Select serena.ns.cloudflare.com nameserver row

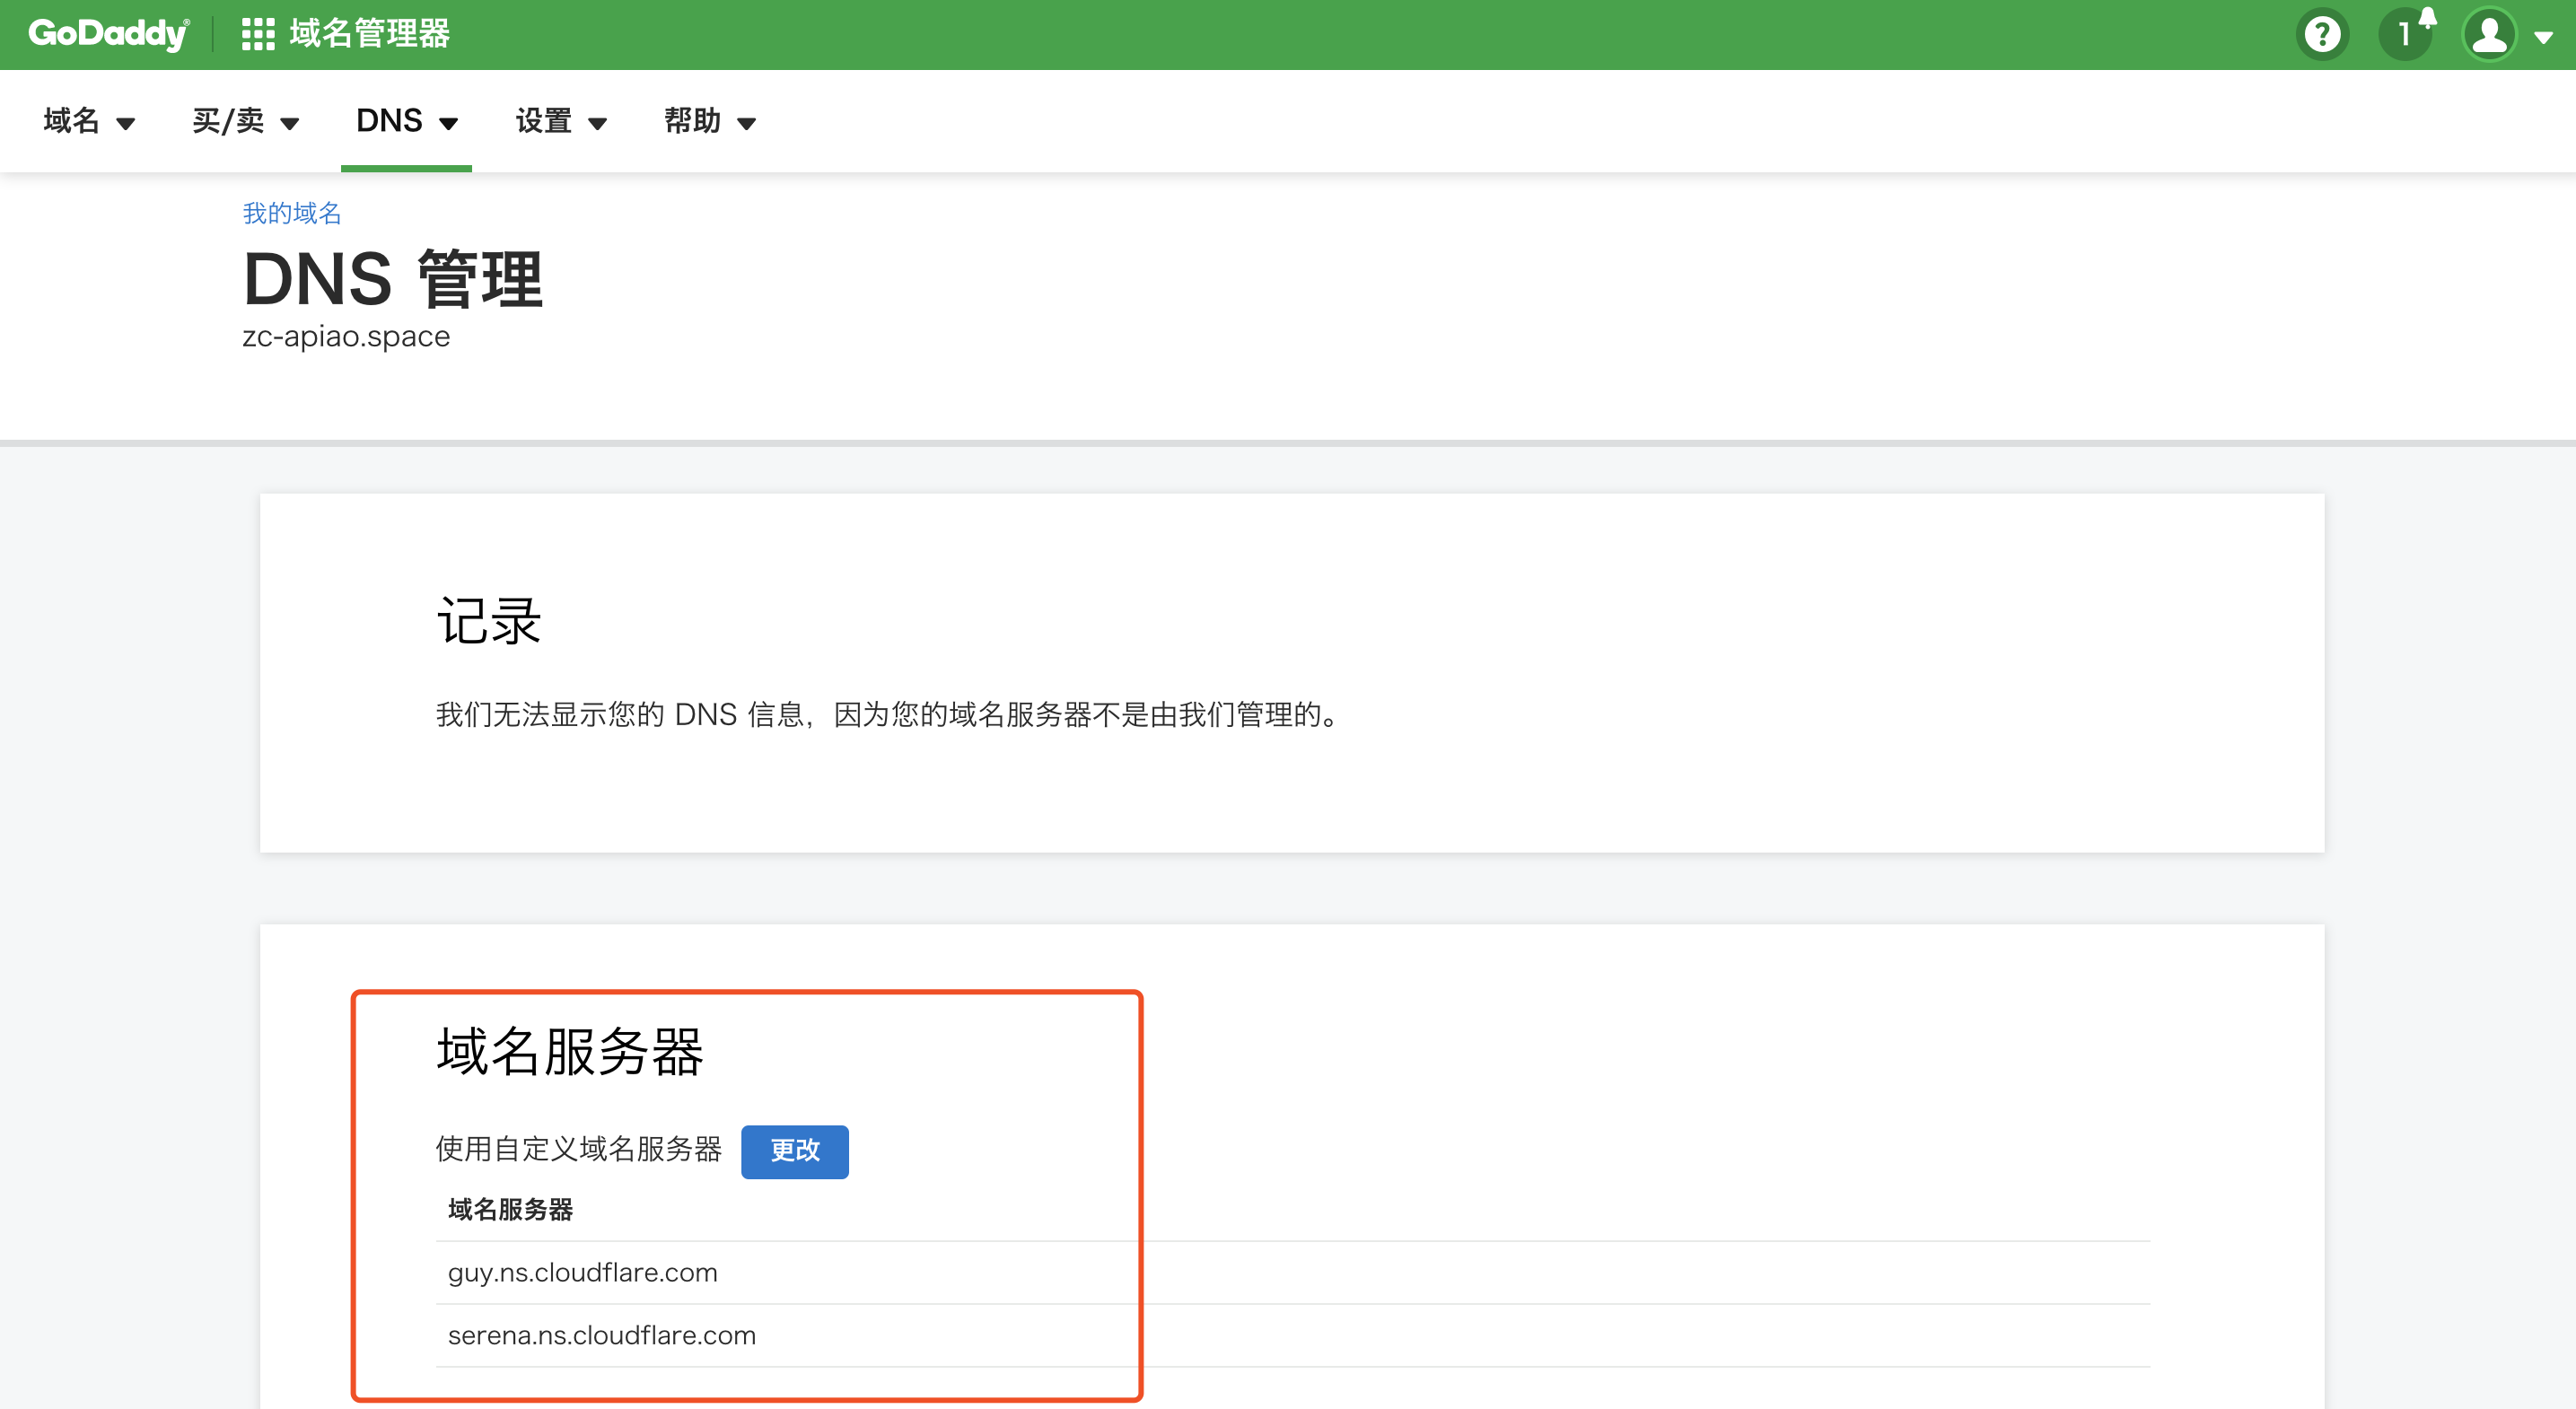coord(1292,1335)
